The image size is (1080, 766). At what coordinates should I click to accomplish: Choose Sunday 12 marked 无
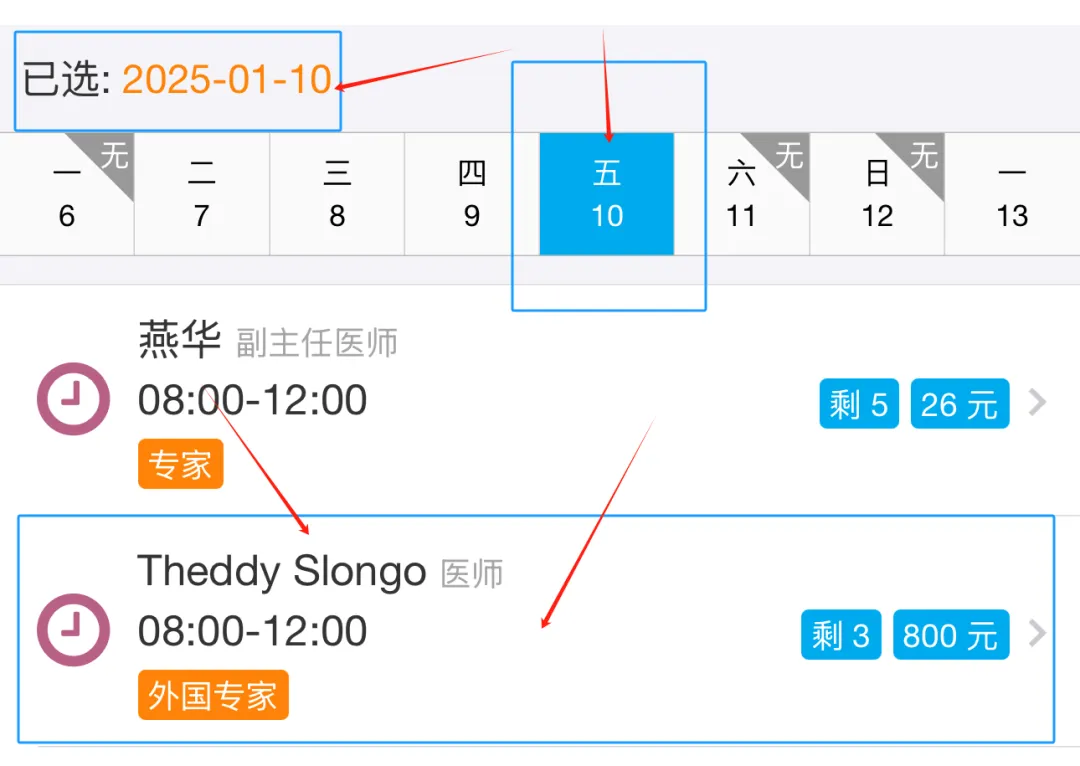877,194
